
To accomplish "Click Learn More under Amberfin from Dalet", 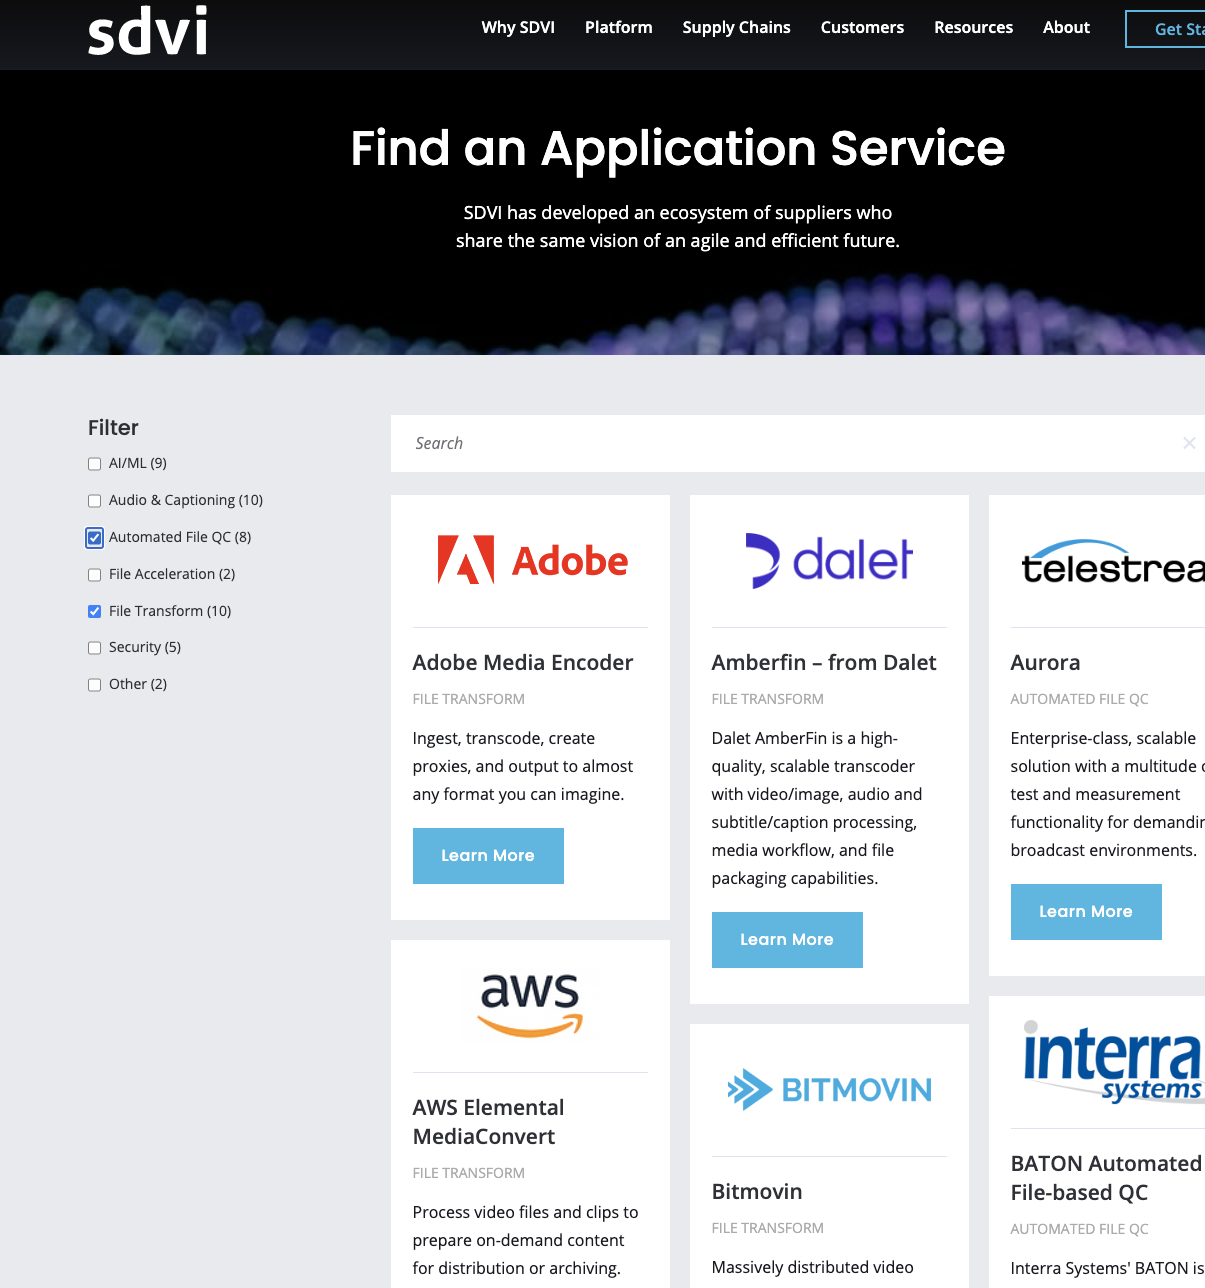I will coord(787,940).
